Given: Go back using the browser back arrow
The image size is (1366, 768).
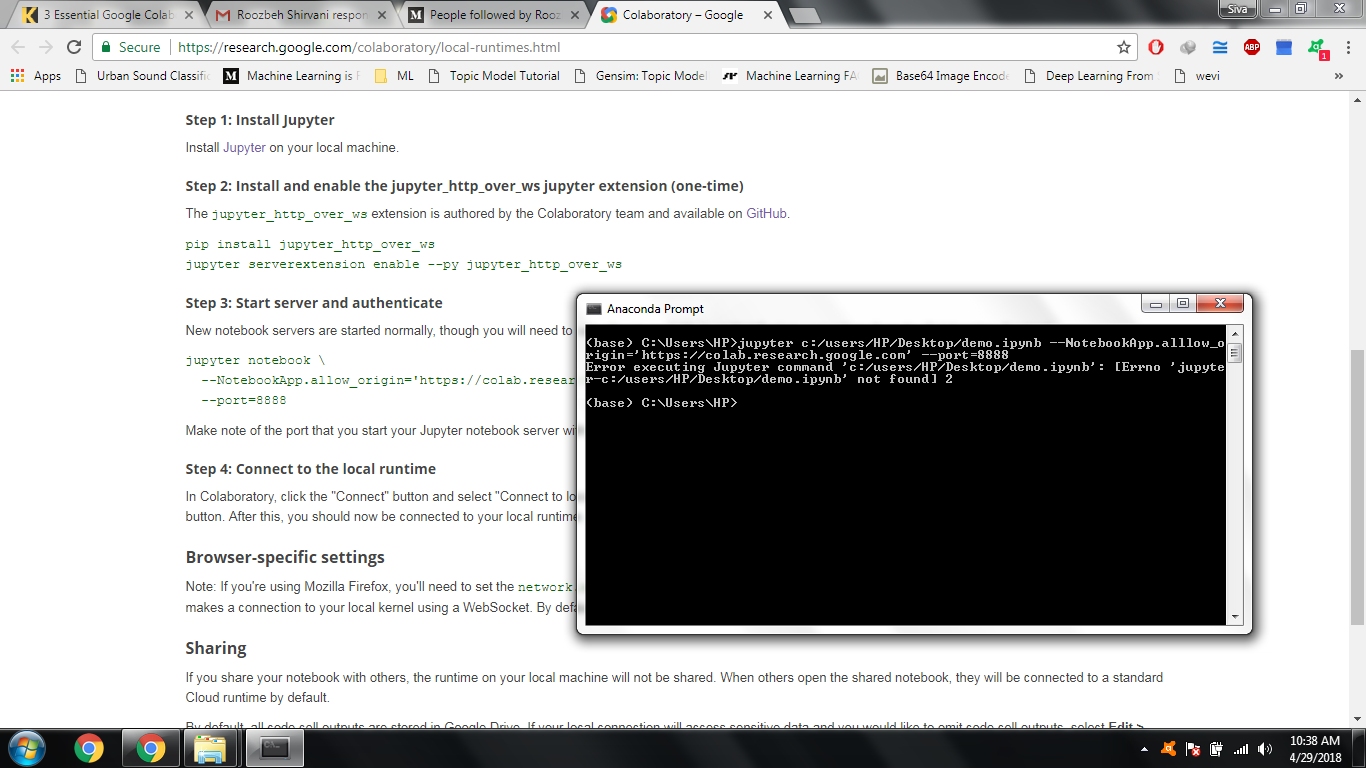Looking at the screenshot, I should click(x=18, y=47).
